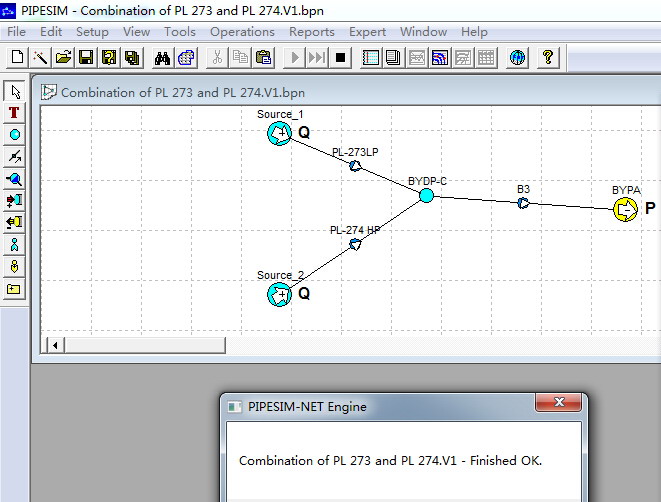
Task: Click the 'PL-274 HP' label text
Action: click(x=355, y=230)
